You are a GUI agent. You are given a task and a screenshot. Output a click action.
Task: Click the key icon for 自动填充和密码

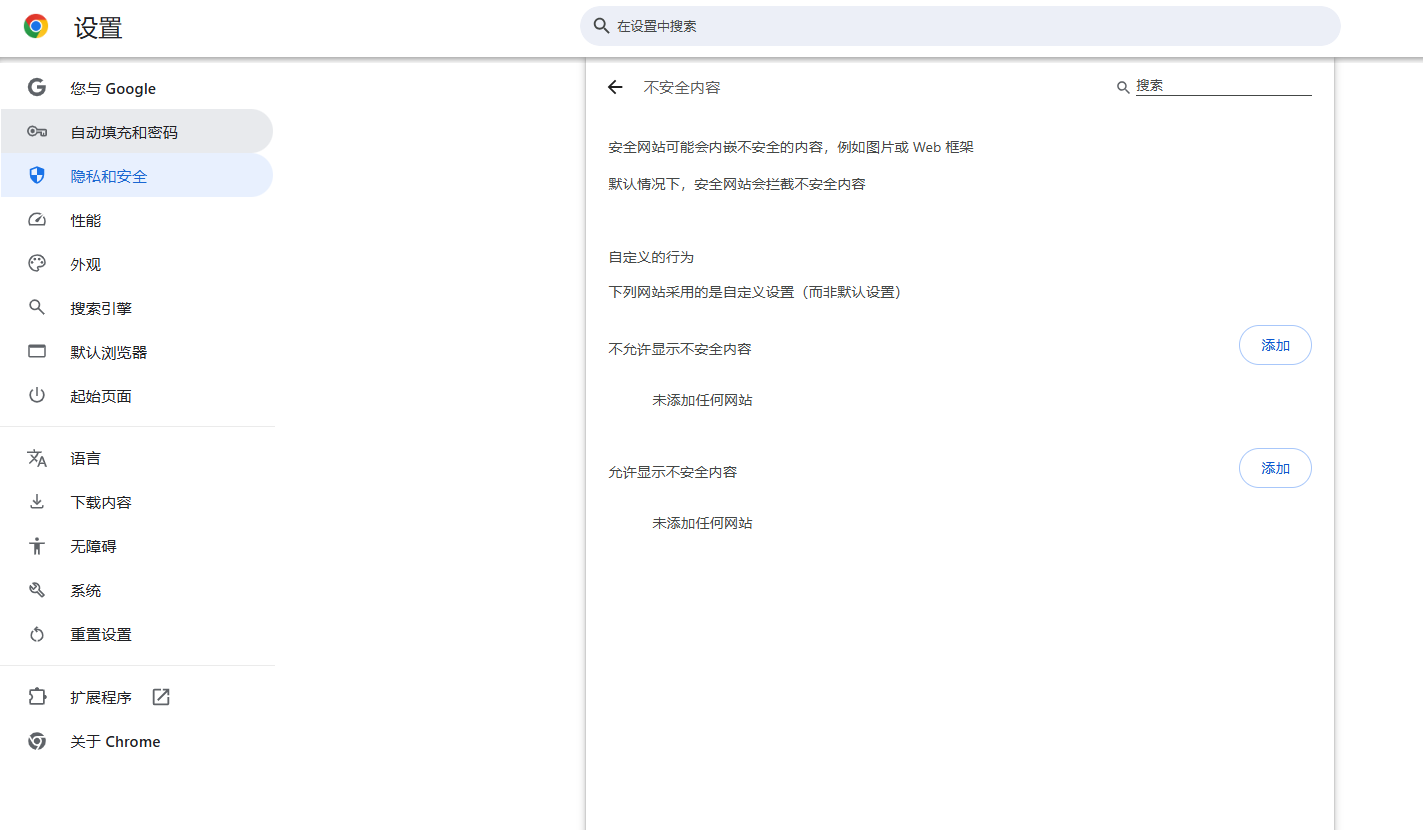[x=37, y=132]
